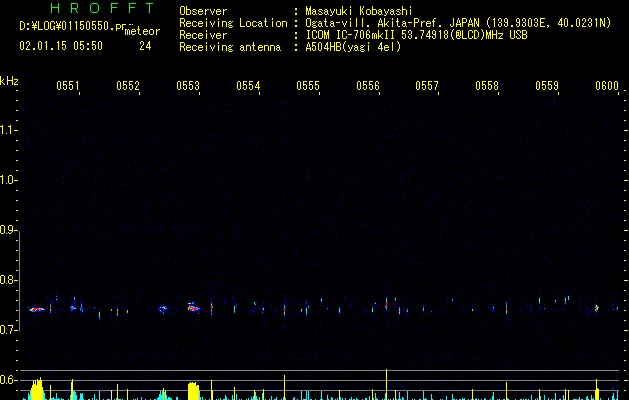Click the wide yellow power burst below 0553

pos(193,391)
